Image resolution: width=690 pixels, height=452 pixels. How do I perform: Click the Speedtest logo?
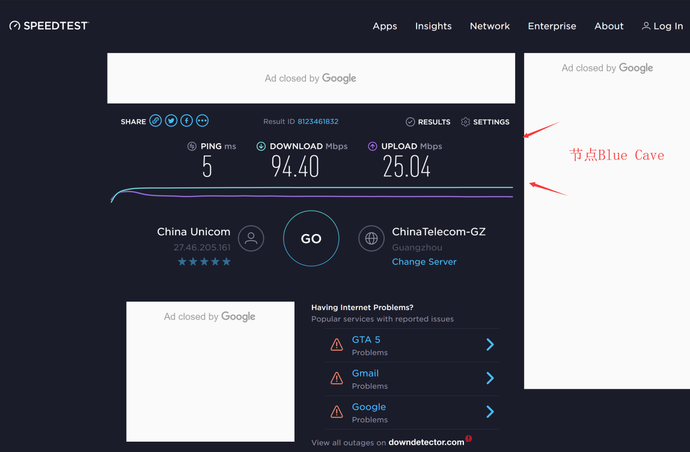pyautogui.click(x=48, y=26)
